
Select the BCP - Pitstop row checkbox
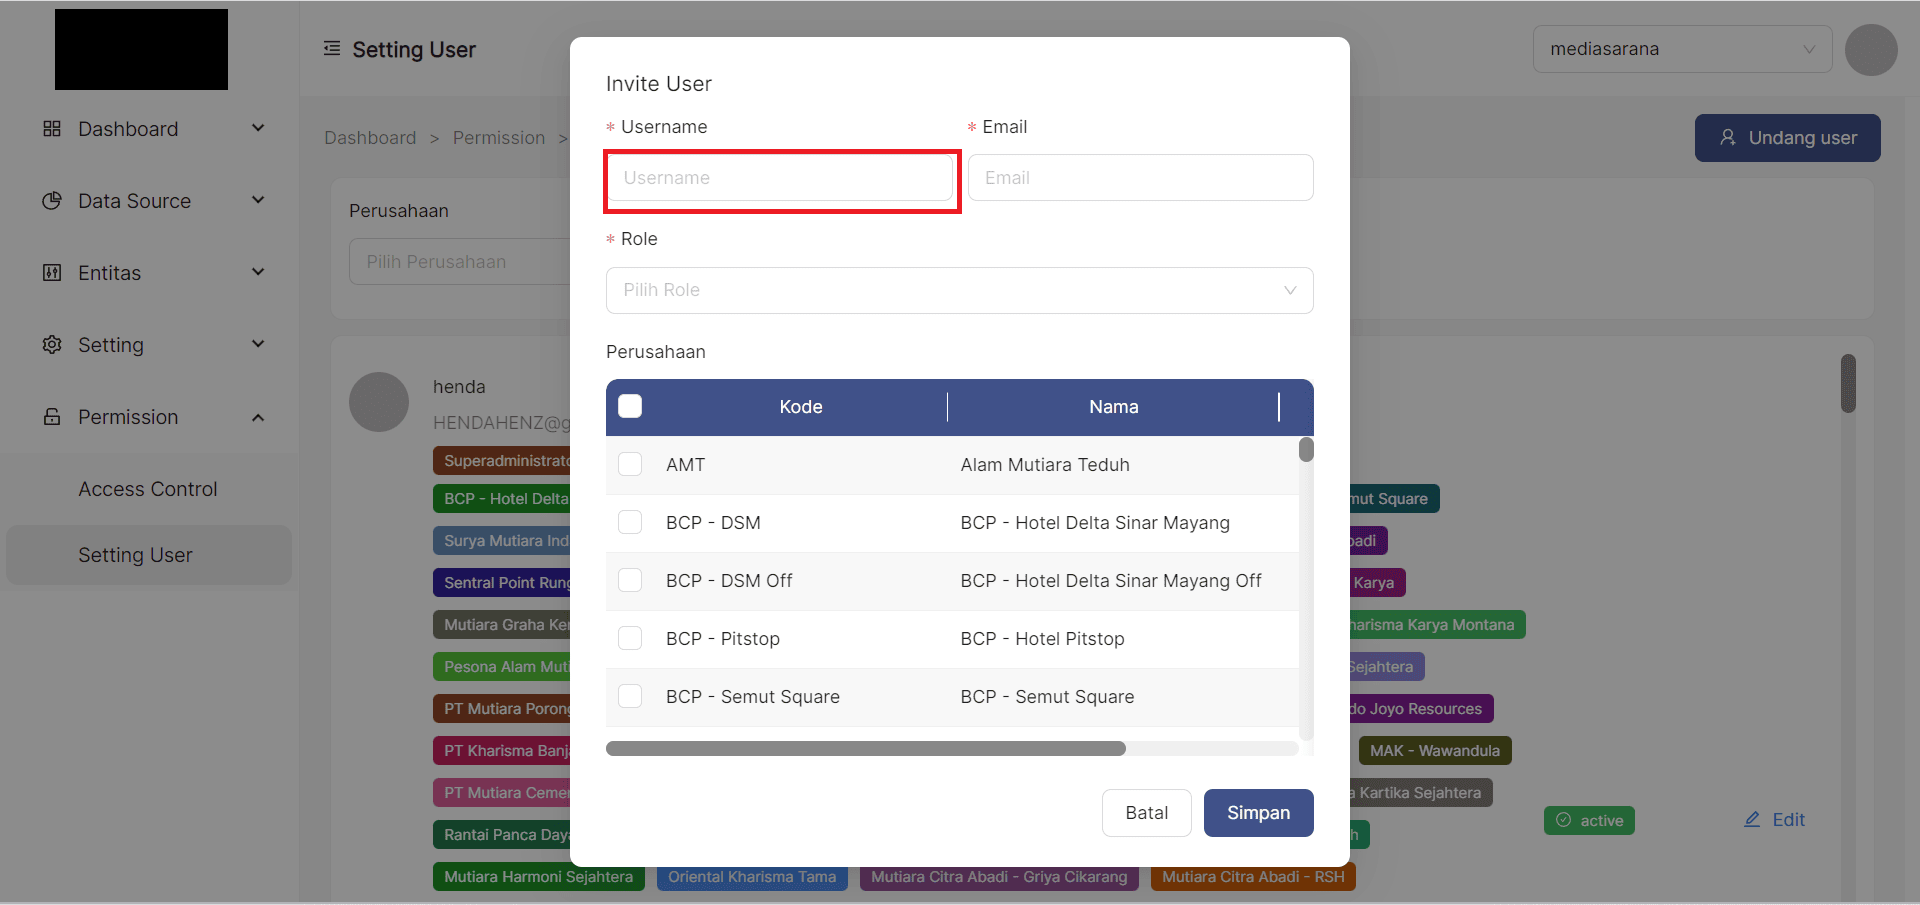(630, 638)
